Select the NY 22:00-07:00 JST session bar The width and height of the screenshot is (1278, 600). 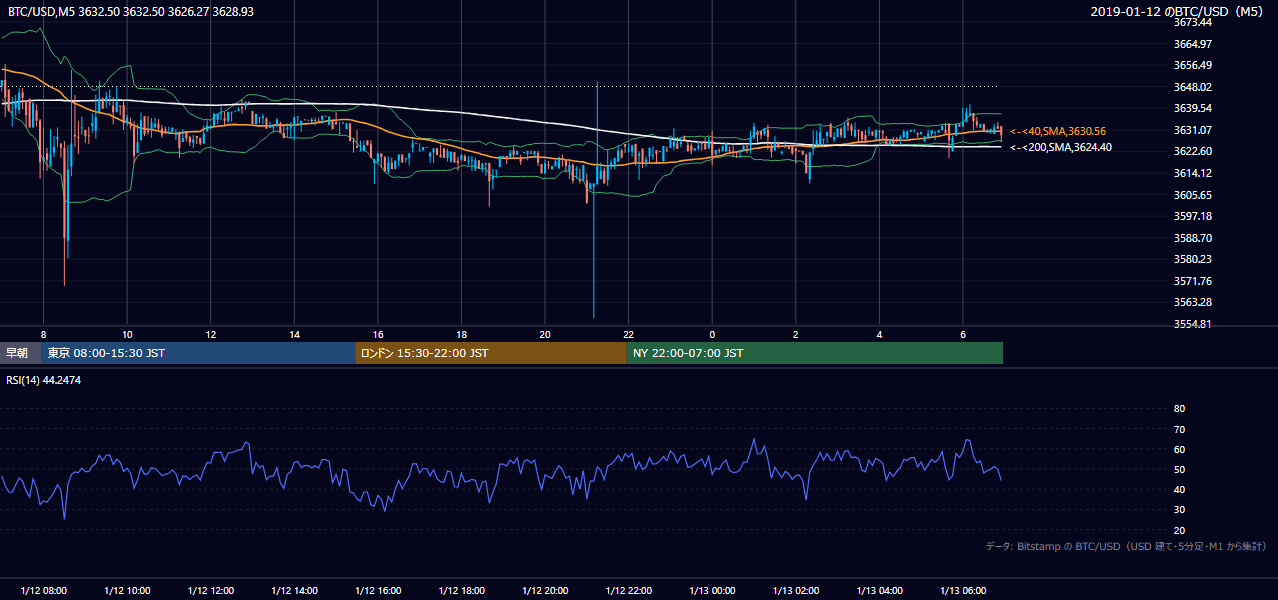point(815,353)
